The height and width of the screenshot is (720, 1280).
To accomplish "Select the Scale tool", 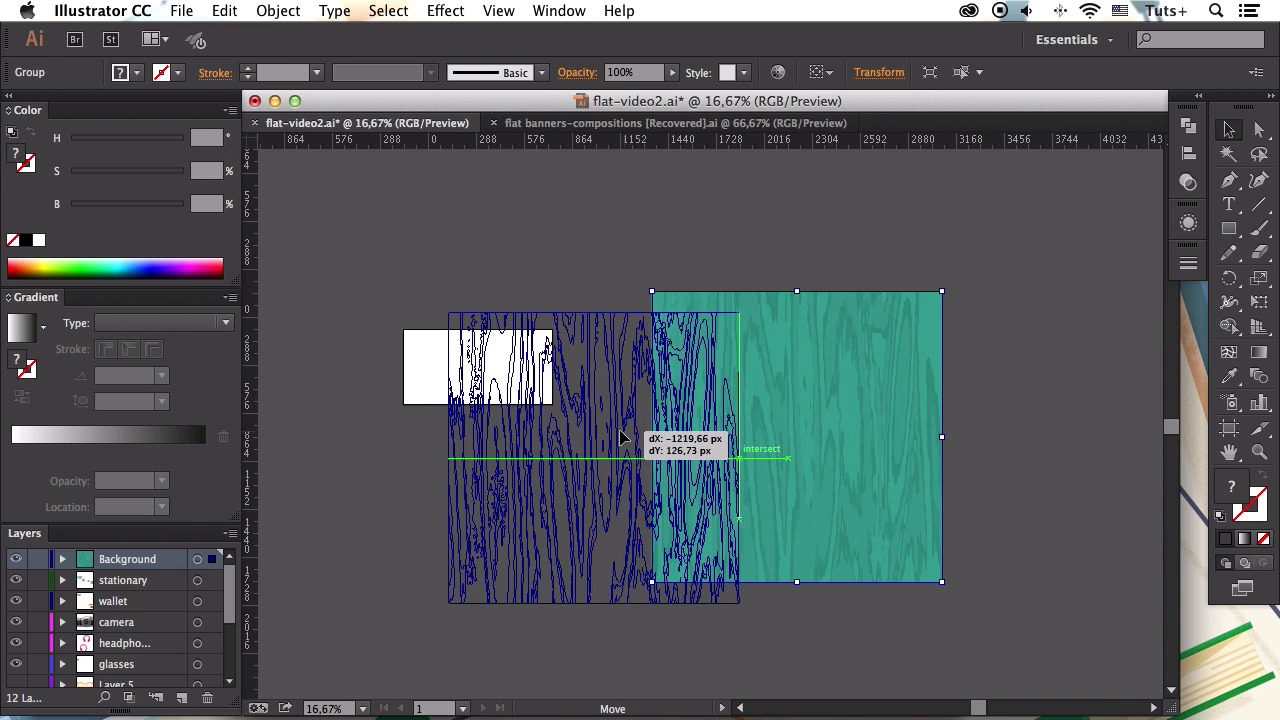I will (1259, 278).
